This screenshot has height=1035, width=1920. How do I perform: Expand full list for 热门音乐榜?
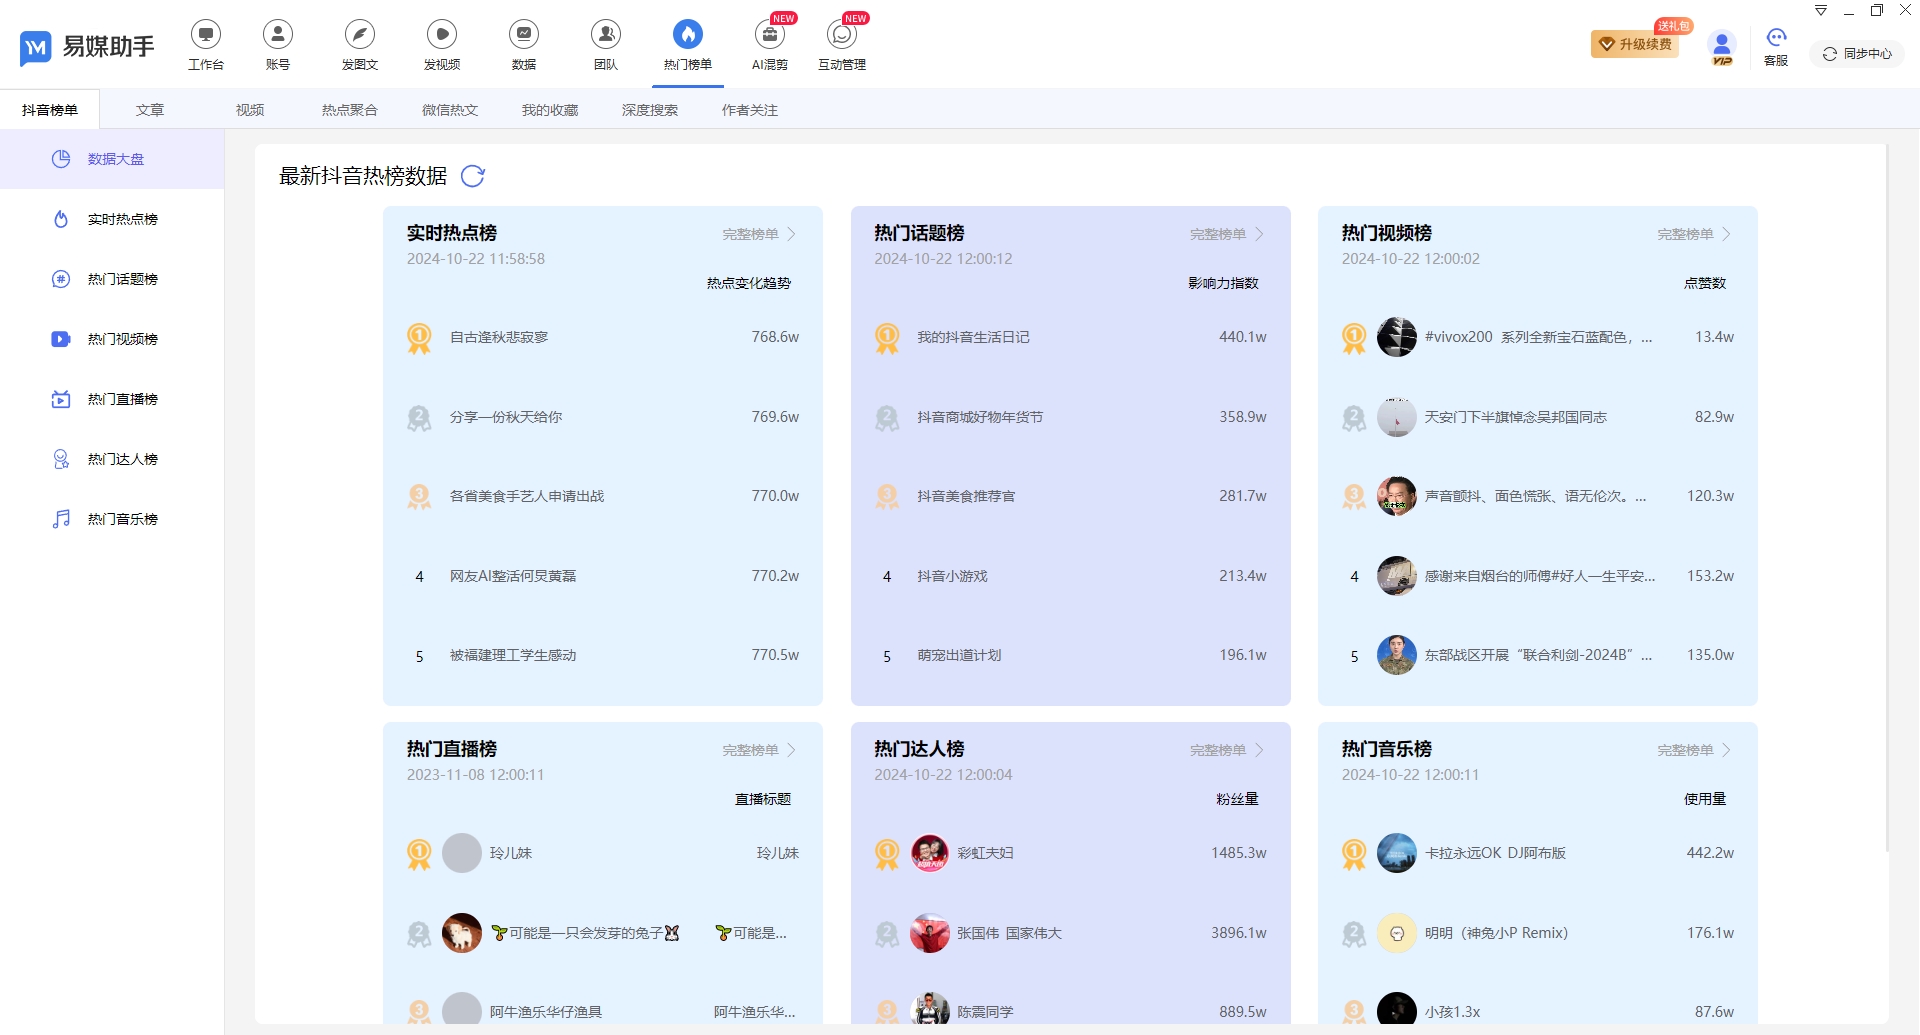[1693, 750]
